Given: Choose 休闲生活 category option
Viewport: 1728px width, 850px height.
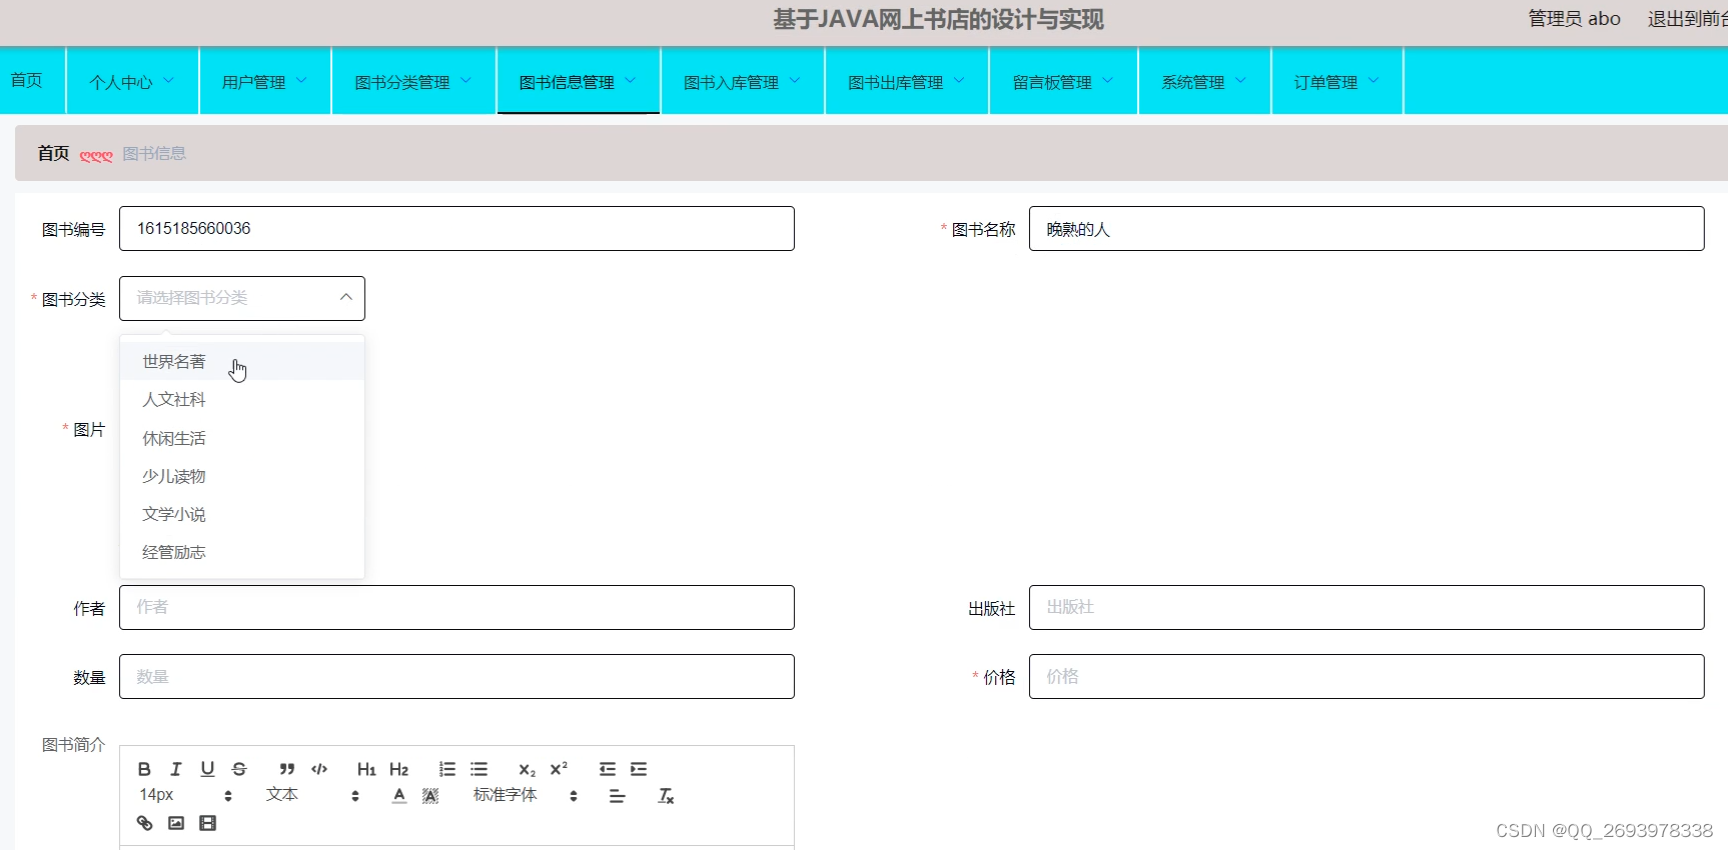Looking at the screenshot, I should (x=242, y=438).
